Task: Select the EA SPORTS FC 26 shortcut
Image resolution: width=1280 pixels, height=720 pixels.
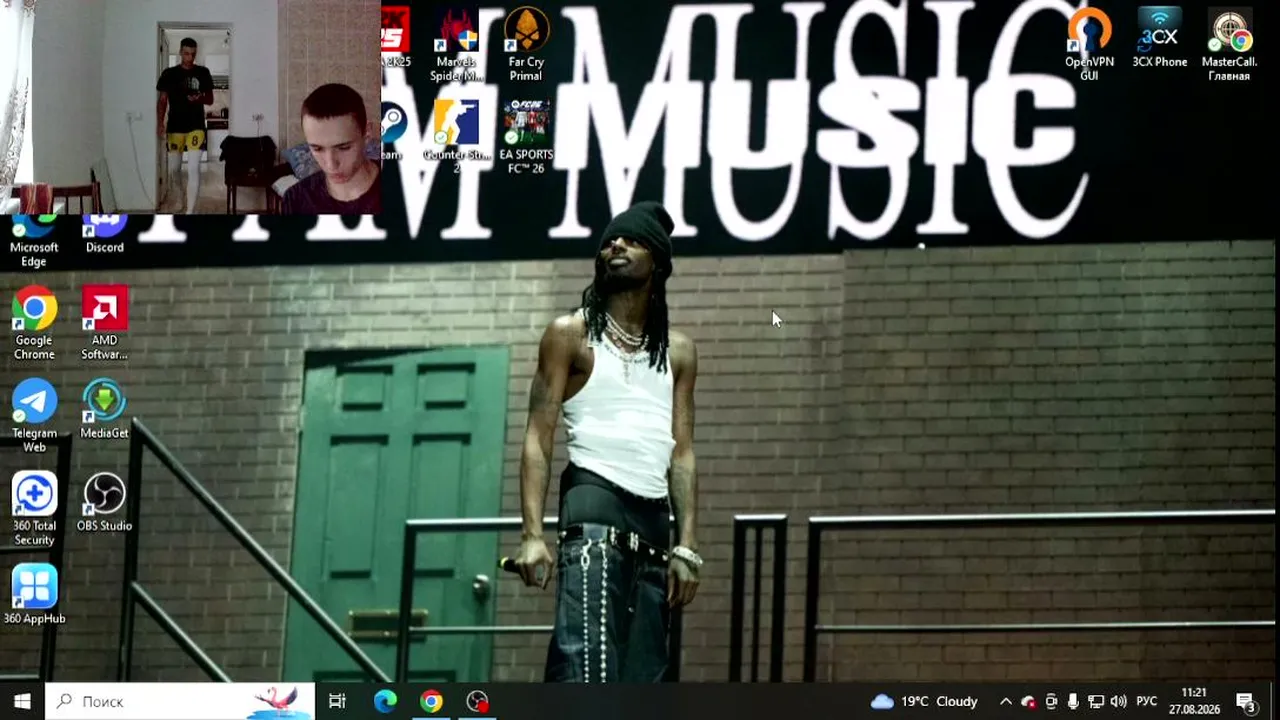Action: coord(526,137)
